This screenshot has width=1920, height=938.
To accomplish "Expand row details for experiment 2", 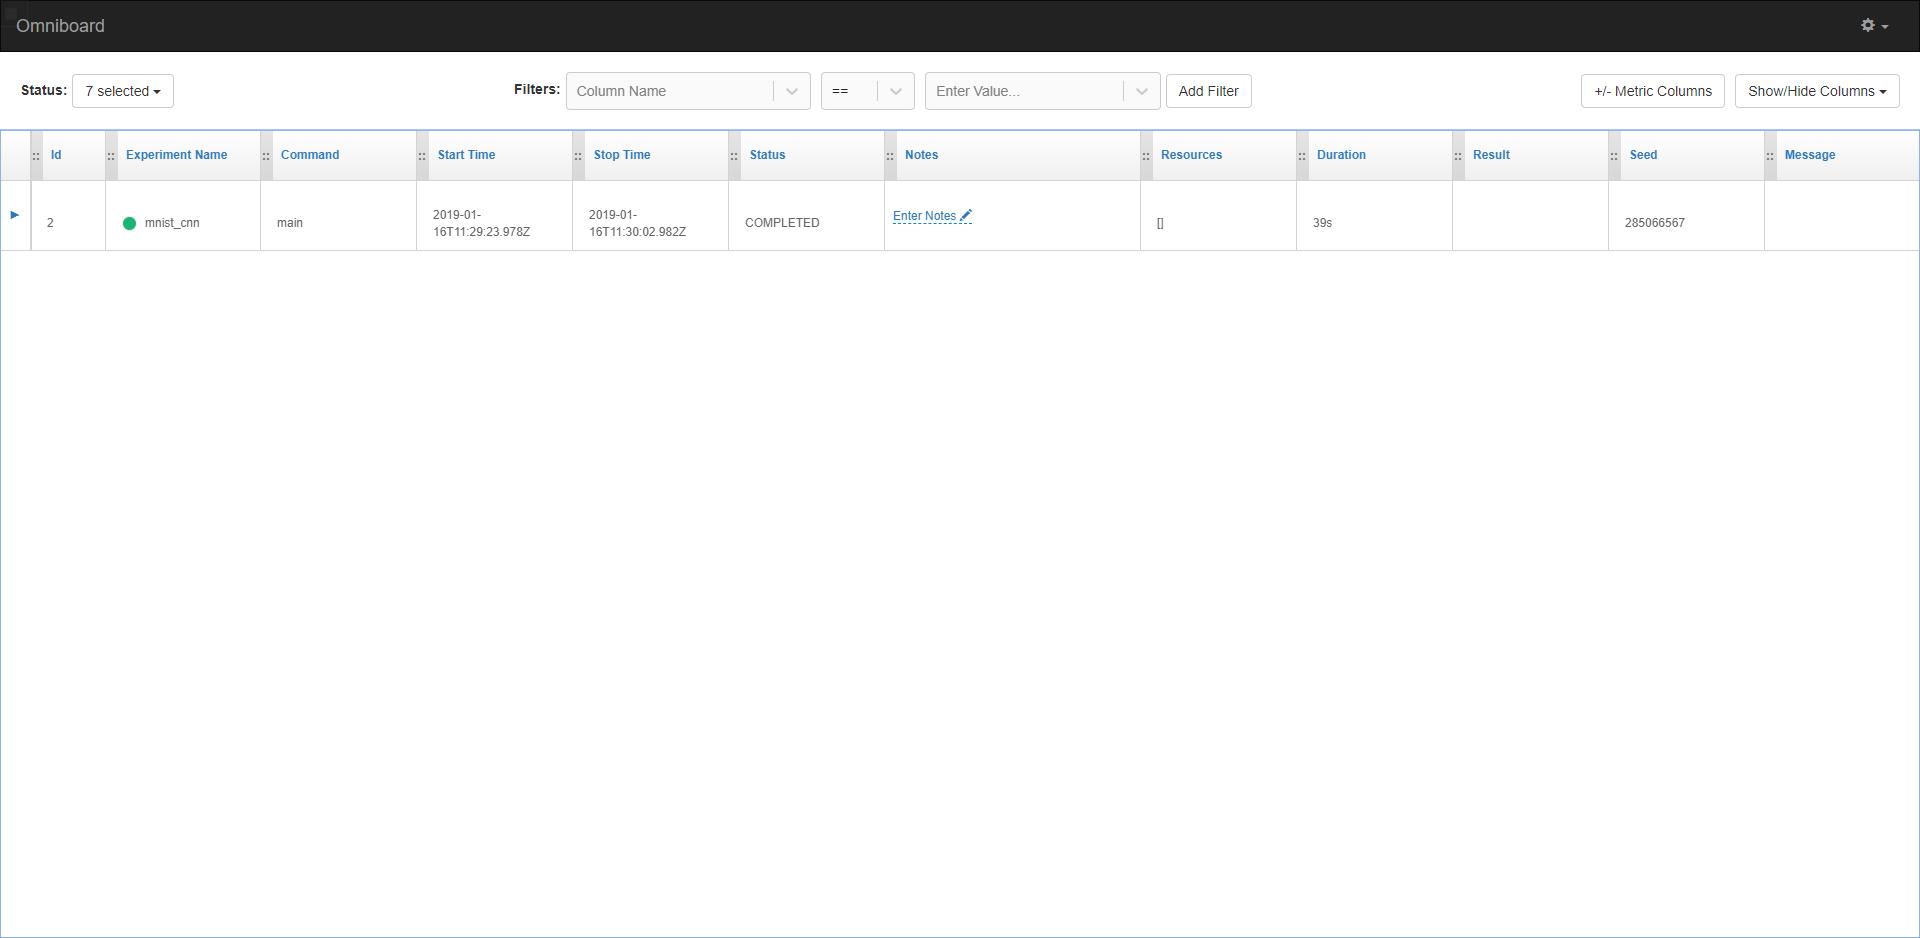I will (15, 215).
